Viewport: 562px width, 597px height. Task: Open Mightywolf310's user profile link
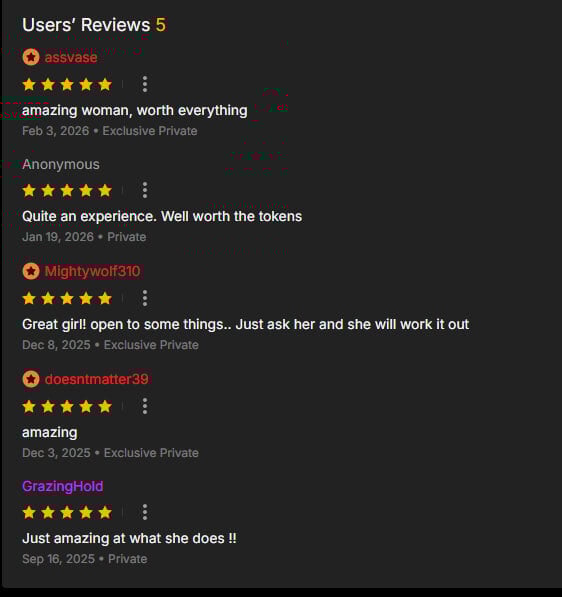[x=93, y=271]
